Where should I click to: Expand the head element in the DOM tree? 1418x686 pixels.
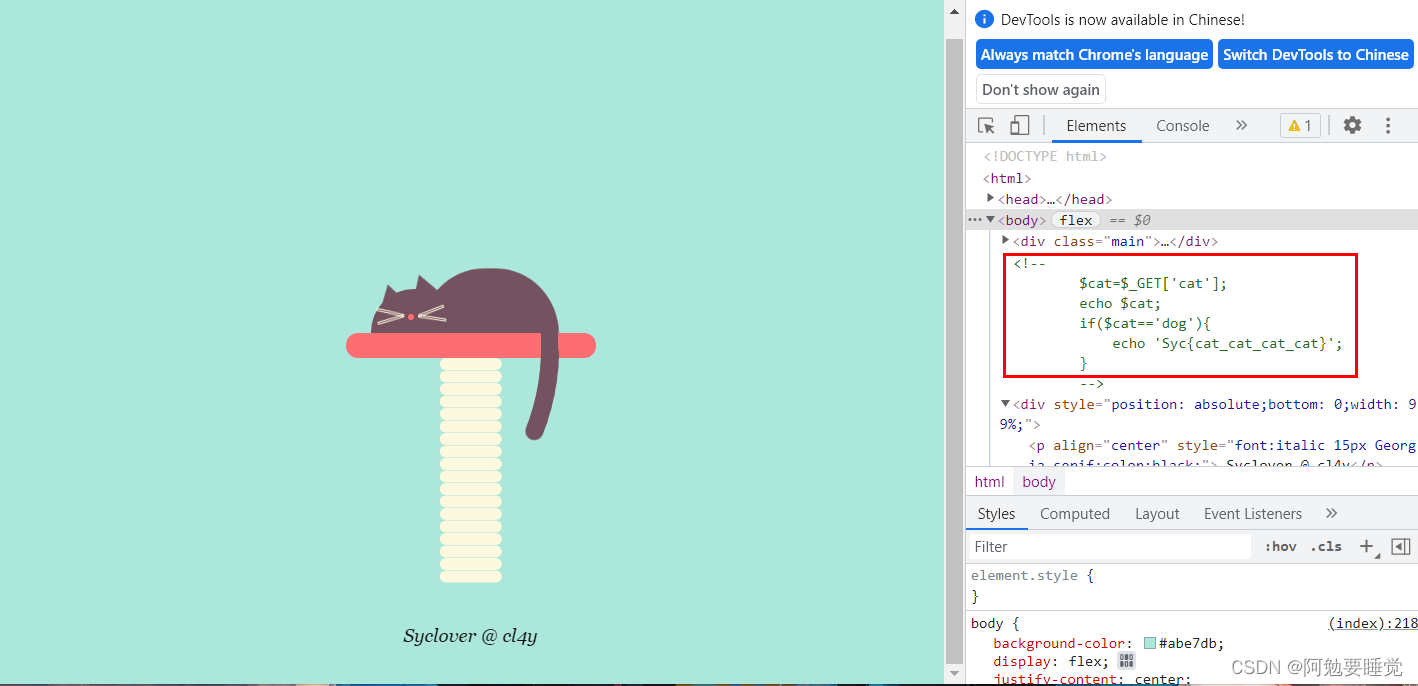point(991,198)
